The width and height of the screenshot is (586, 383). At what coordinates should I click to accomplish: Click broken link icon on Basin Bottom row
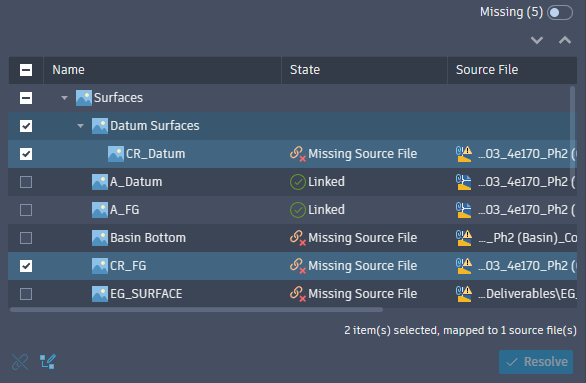pyautogui.click(x=298, y=238)
